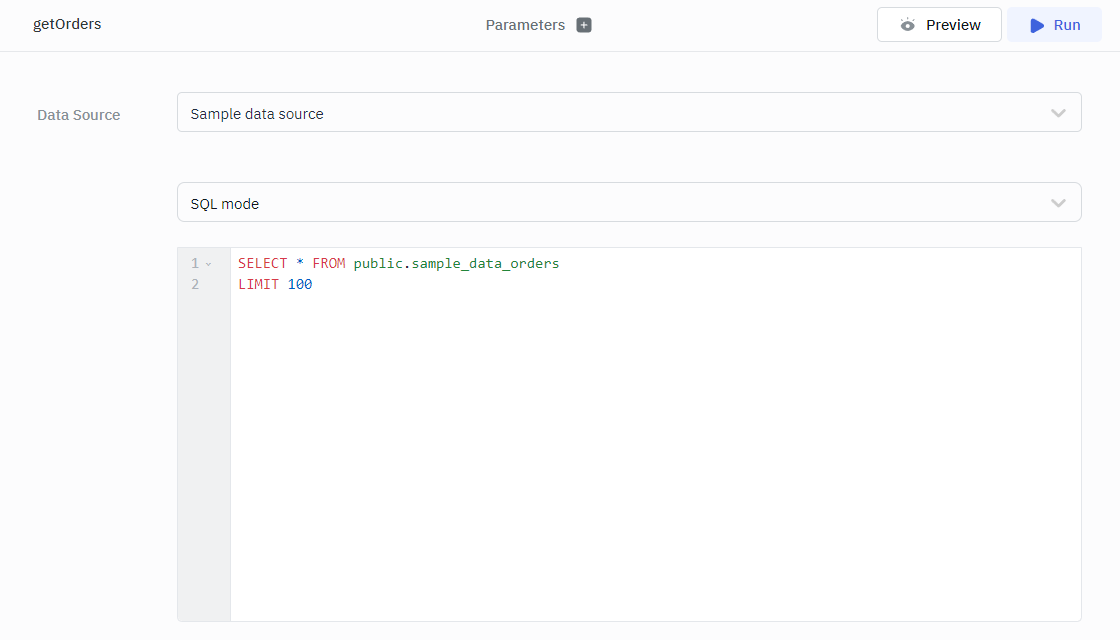
Task: Click line number 1 in editor gutter
Action: [x=195, y=264]
